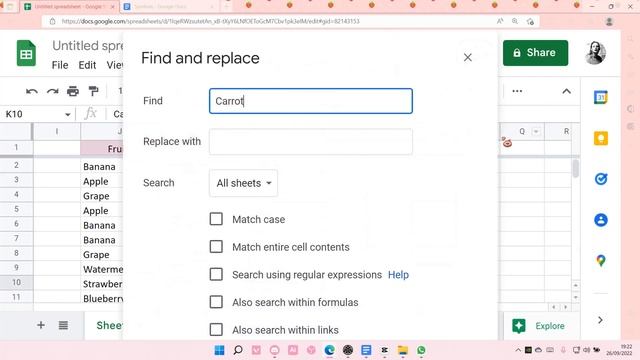Enable the Match case checkbox
This screenshot has width=640, height=360.
[x=216, y=219]
